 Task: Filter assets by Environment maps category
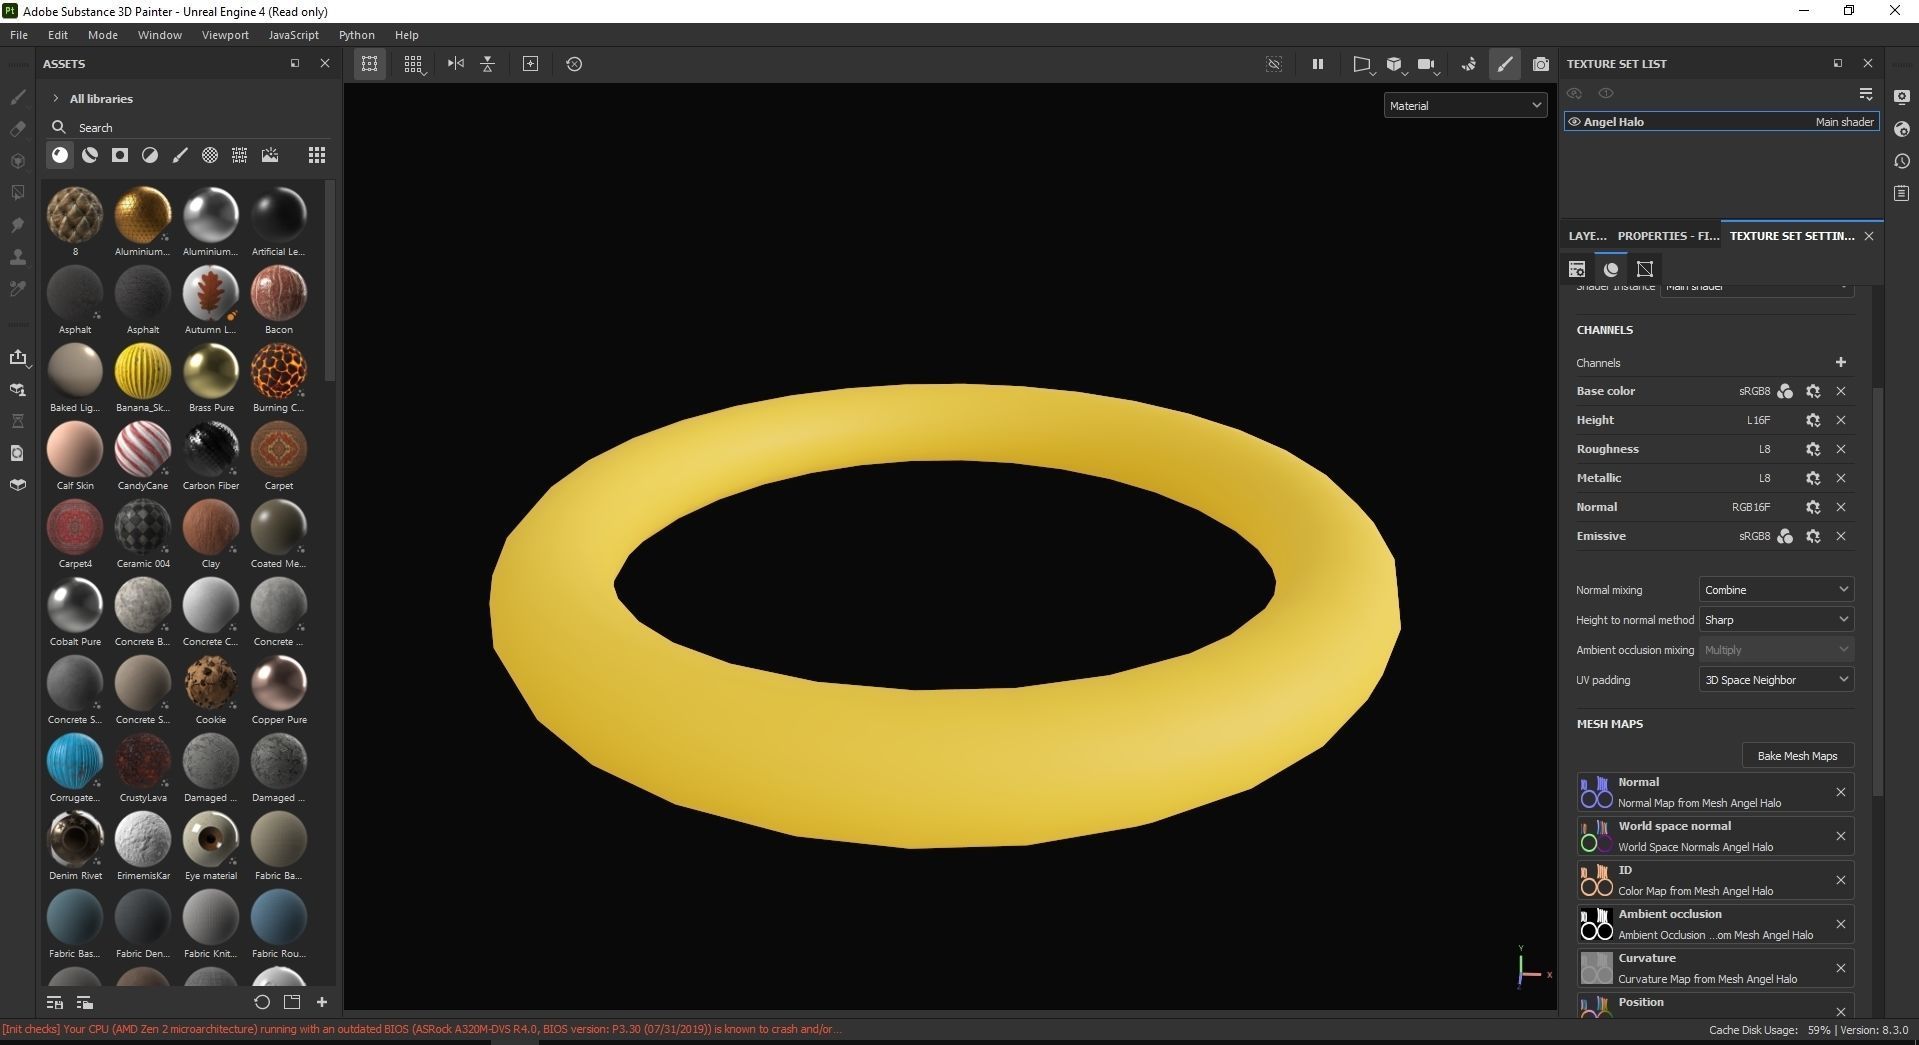[270, 155]
